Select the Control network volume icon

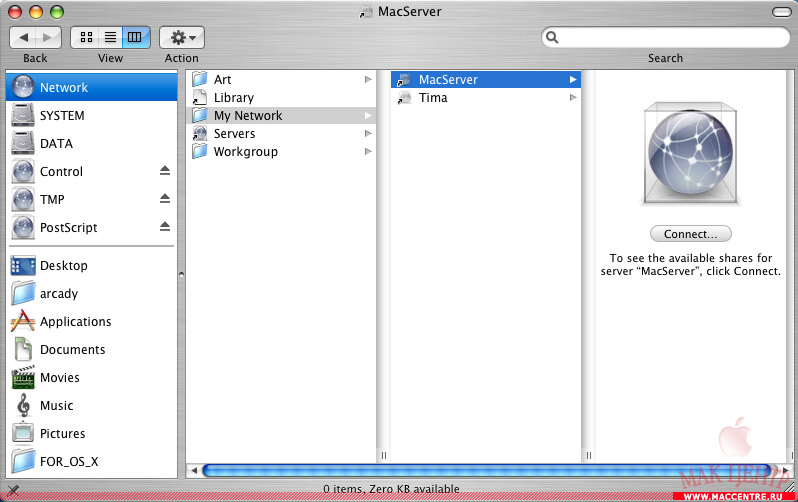[23, 171]
